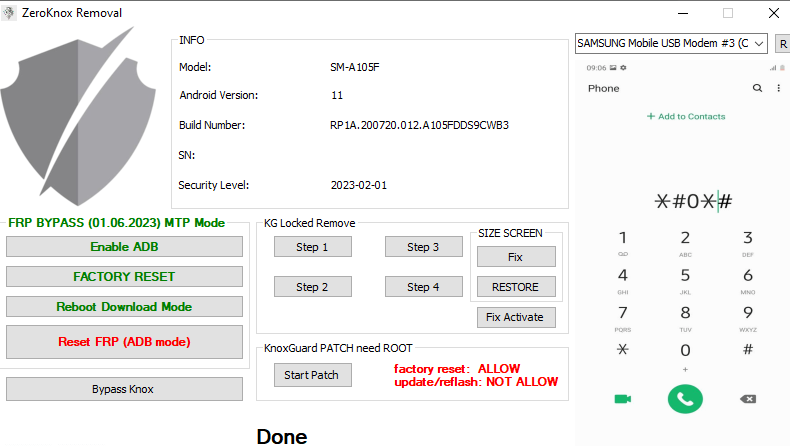This screenshot has width=790, height=446.
Task: Close the ZeroKnox Removal window
Action: [774, 13]
